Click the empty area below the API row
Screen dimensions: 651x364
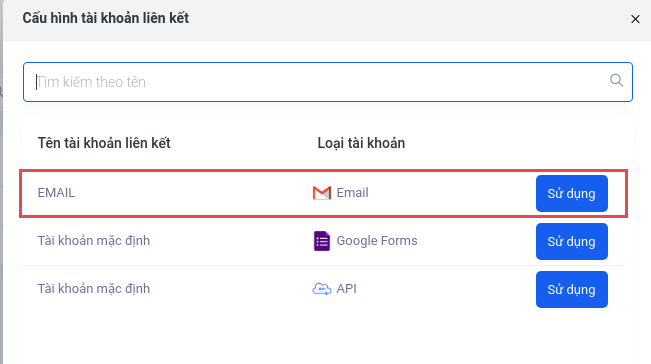328,336
